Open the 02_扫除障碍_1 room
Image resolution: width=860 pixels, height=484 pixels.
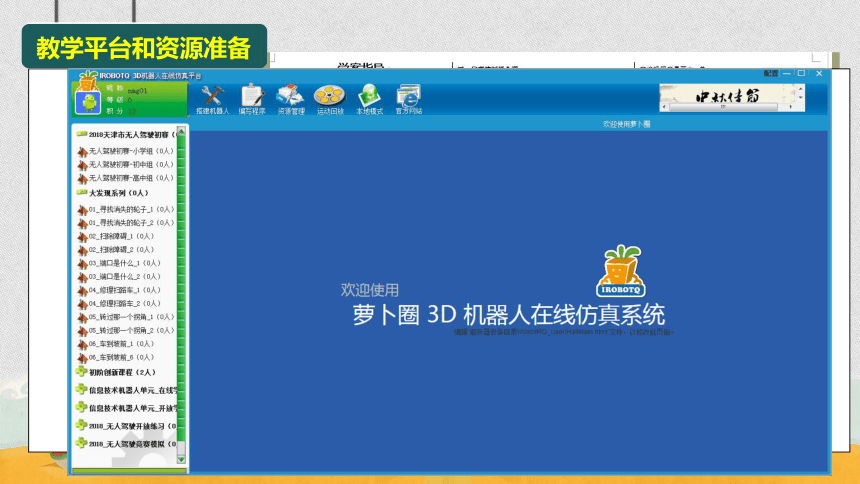(116, 236)
